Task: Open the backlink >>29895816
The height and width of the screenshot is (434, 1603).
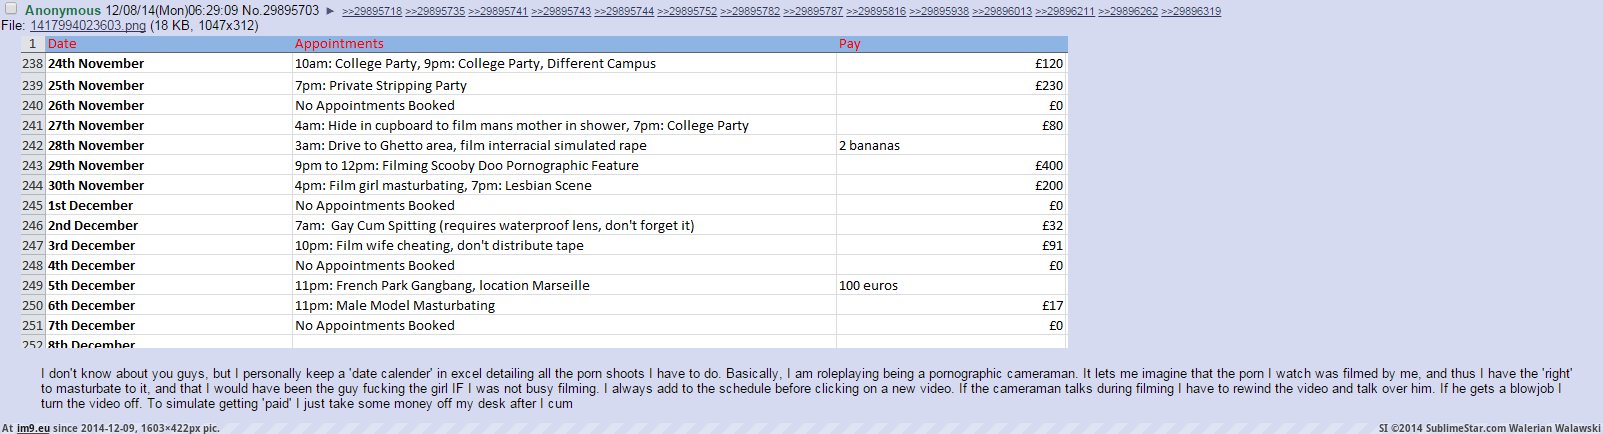Action: [x=876, y=12]
